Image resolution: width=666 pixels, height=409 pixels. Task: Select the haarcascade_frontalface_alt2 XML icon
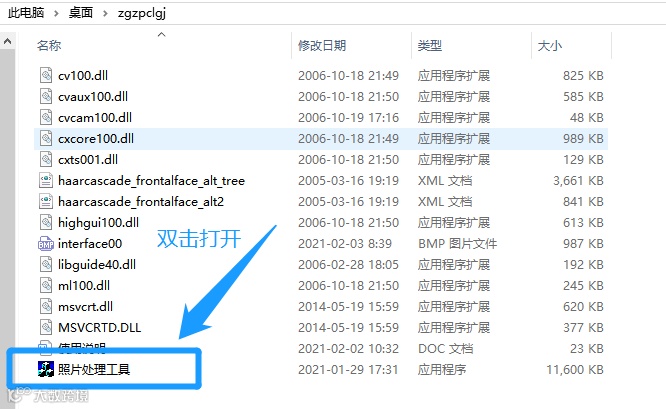pyautogui.click(x=46, y=201)
